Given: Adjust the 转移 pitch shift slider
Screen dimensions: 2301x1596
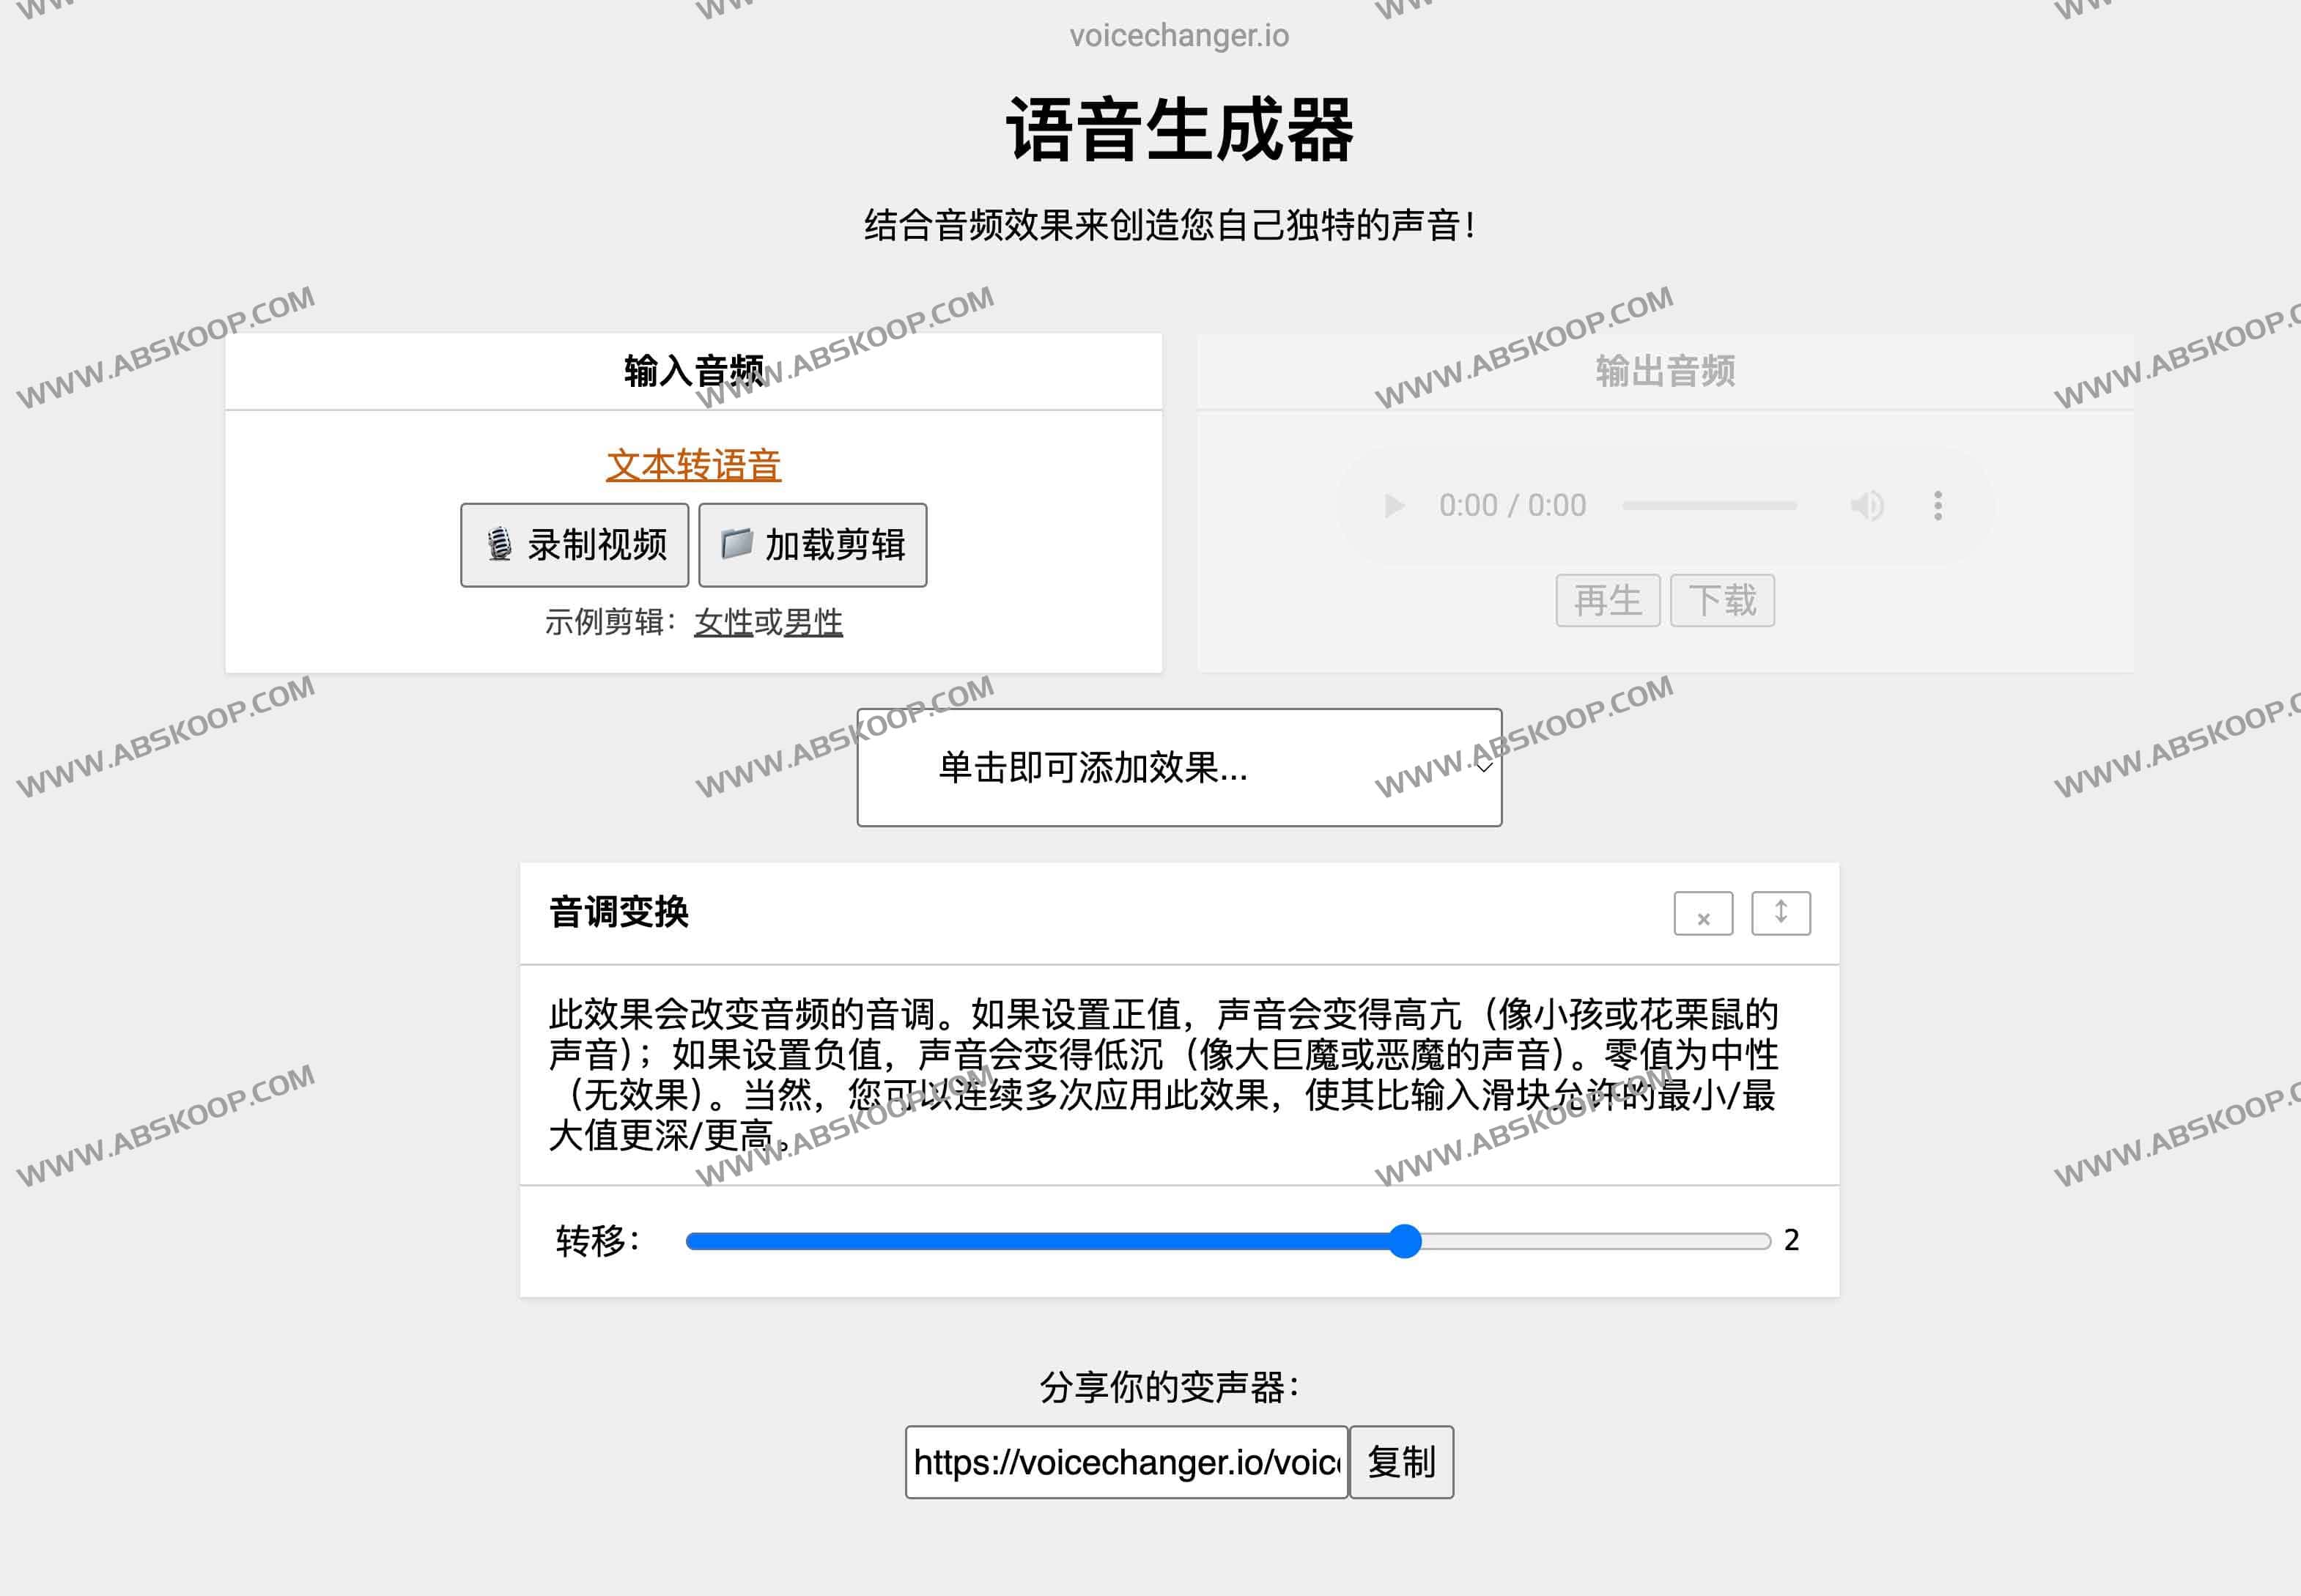Looking at the screenshot, I should tap(1406, 1241).
